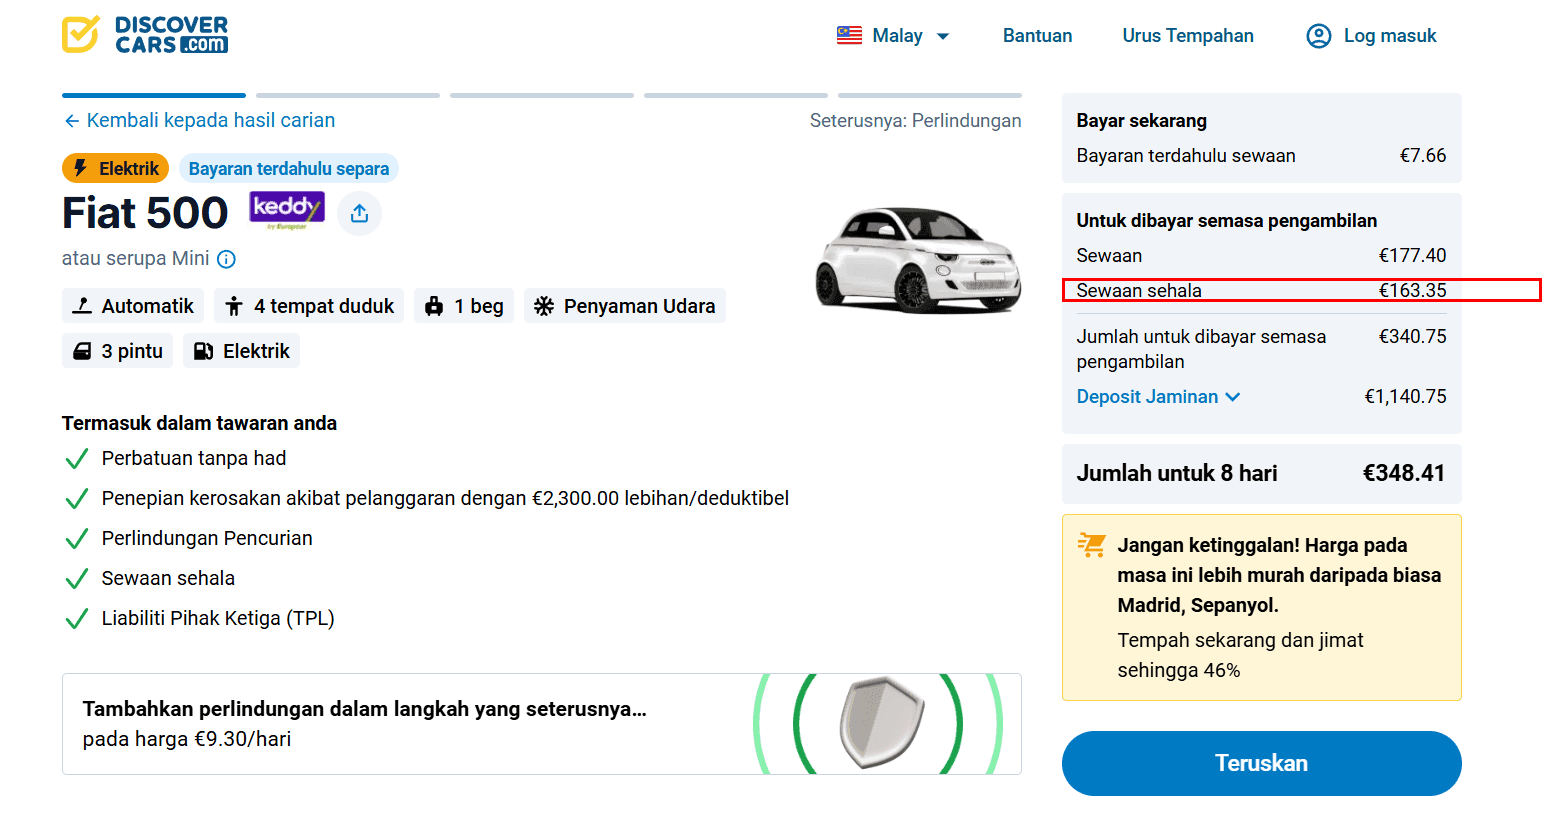Open the Bantuan help menu

coord(1037,36)
